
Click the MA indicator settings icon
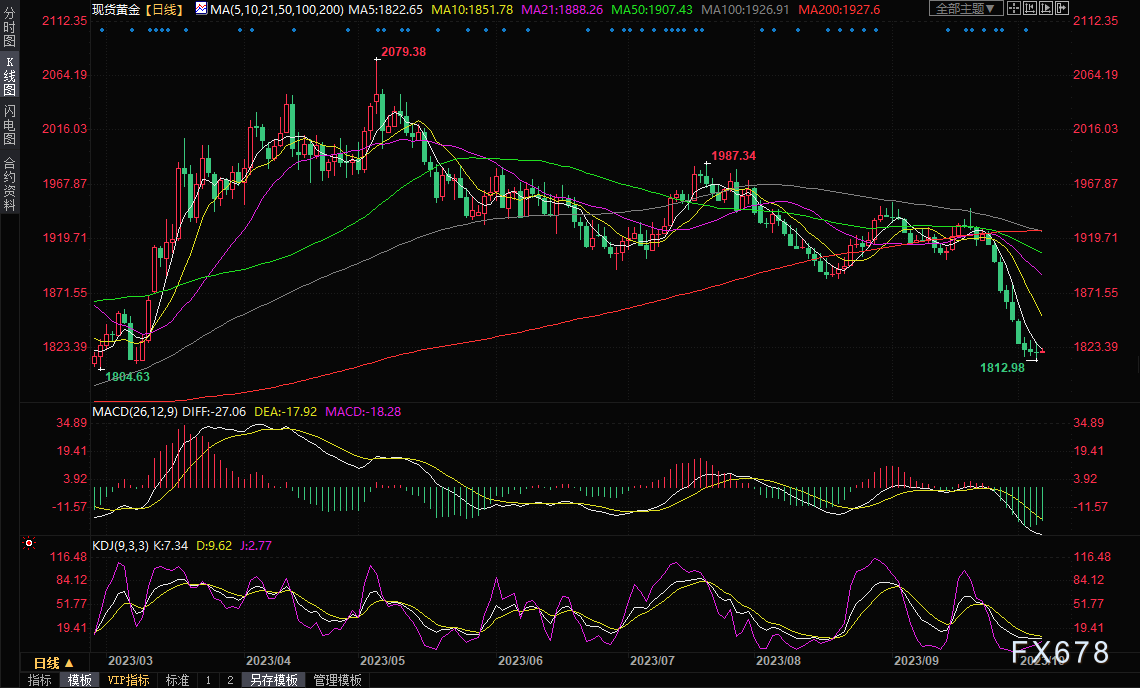coord(202,8)
